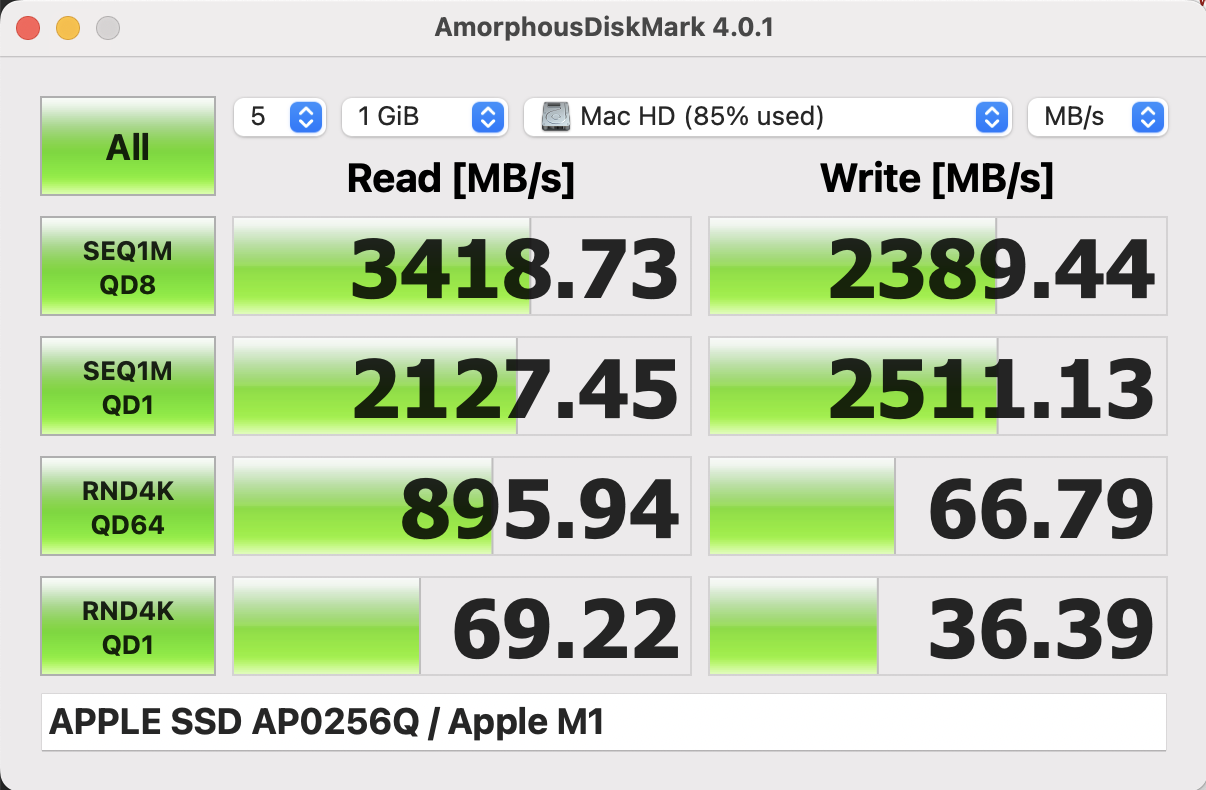This screenshot has width=1206, height=790.
Task: Start the RND4K QD1 test
Action: (128, 626)
